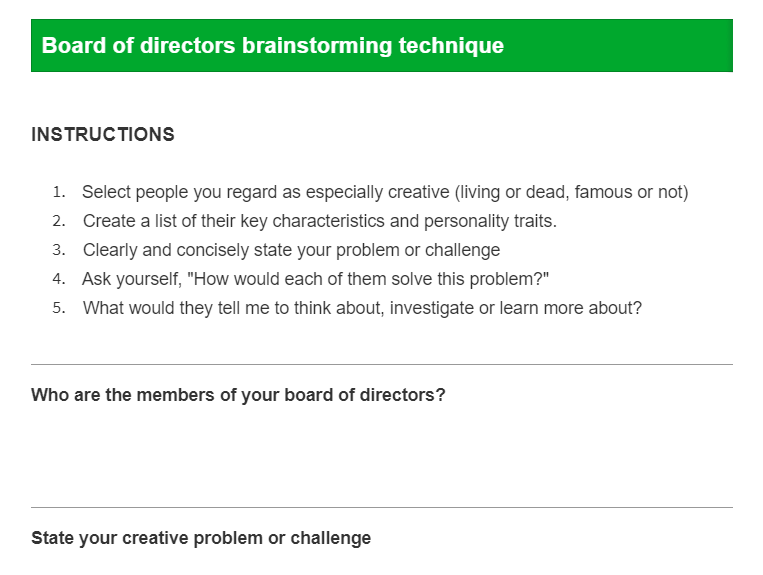Viewport: 763px width, 575px height.
Task: Click the list number '3.' marker
Action: (59, 250)
